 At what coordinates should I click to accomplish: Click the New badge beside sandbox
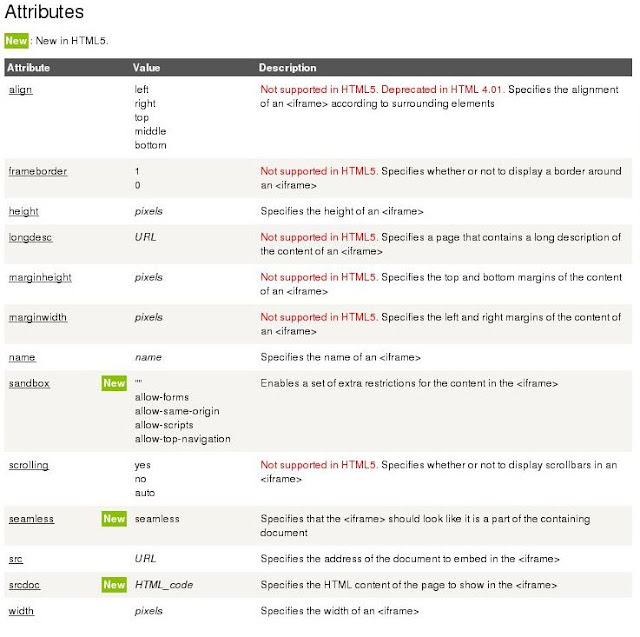pyautogui.click(x=114, y=383)
